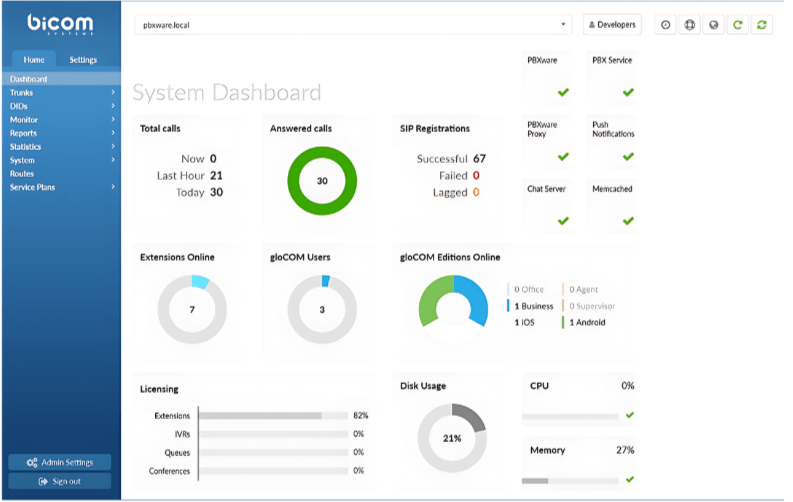Click the Extensions licensing progress bar
Screen dimensions: 793x502
pyautogui.click(x=272, y=415)
